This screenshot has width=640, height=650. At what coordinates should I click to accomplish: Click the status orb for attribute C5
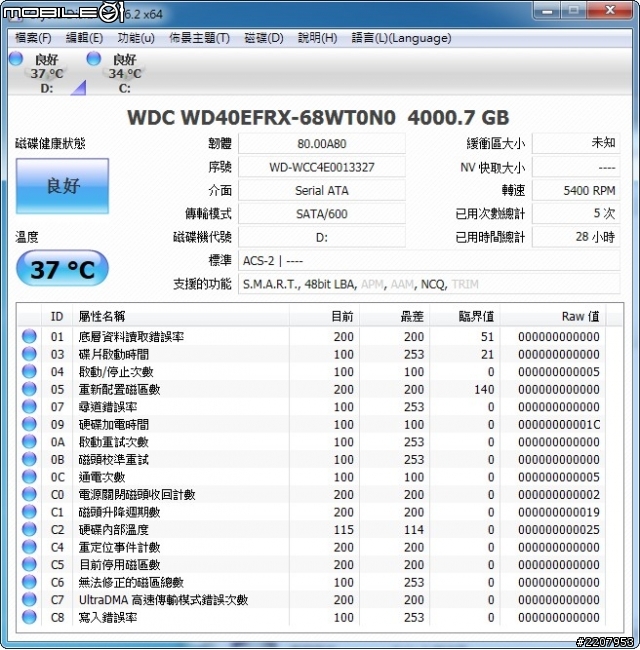[x=29, y=564]
